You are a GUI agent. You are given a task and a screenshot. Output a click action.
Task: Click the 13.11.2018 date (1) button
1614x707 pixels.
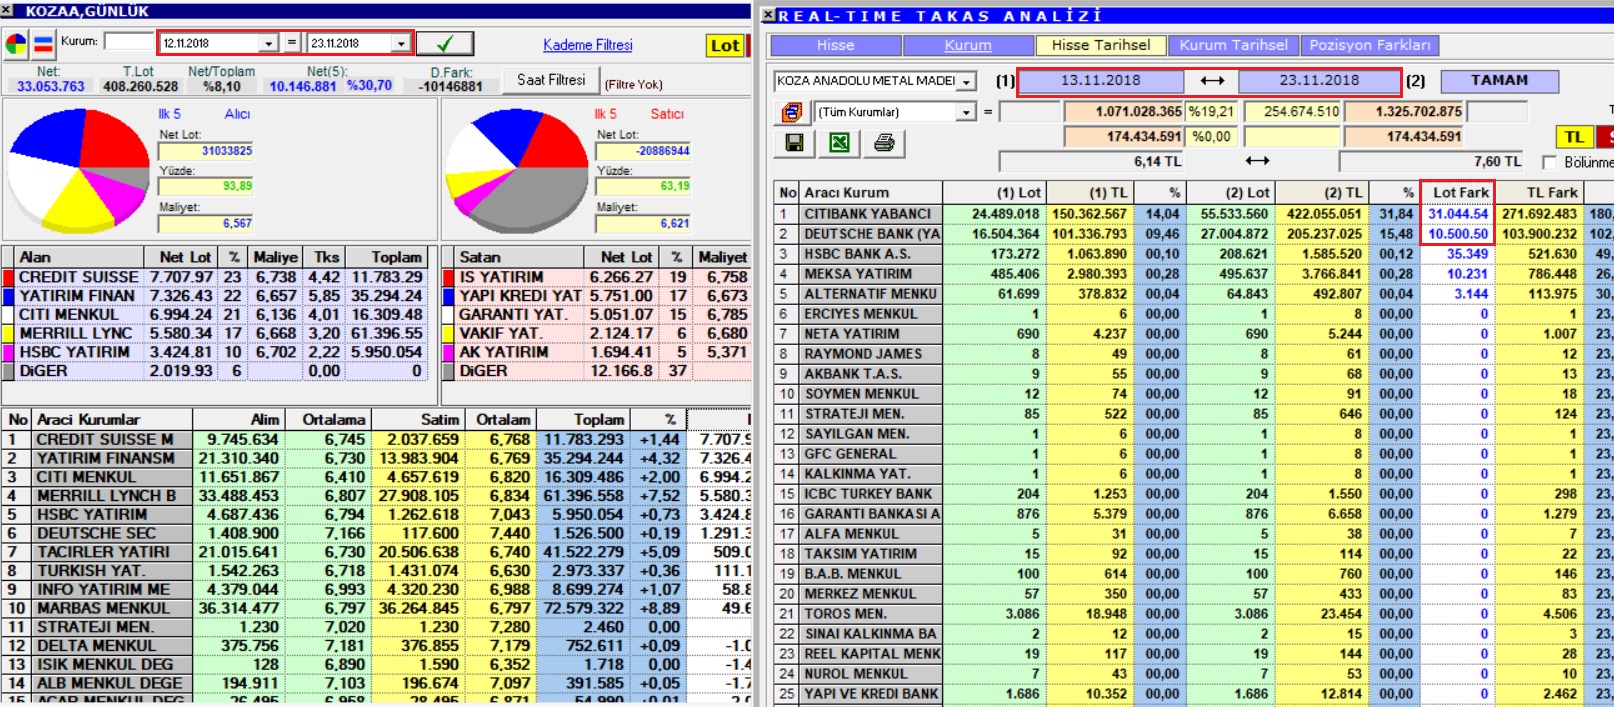[x=1100, y=80]
